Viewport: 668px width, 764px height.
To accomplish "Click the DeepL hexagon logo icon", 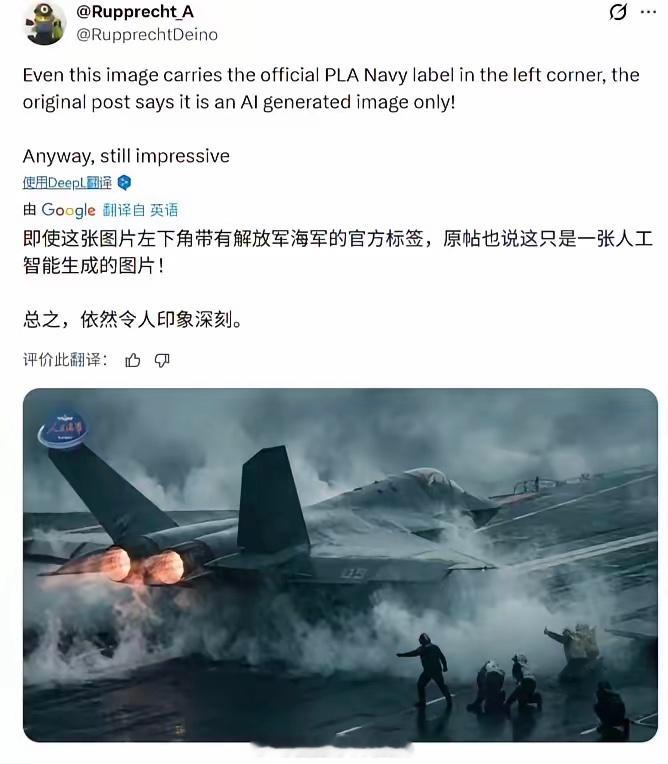I will pos(125,183).
